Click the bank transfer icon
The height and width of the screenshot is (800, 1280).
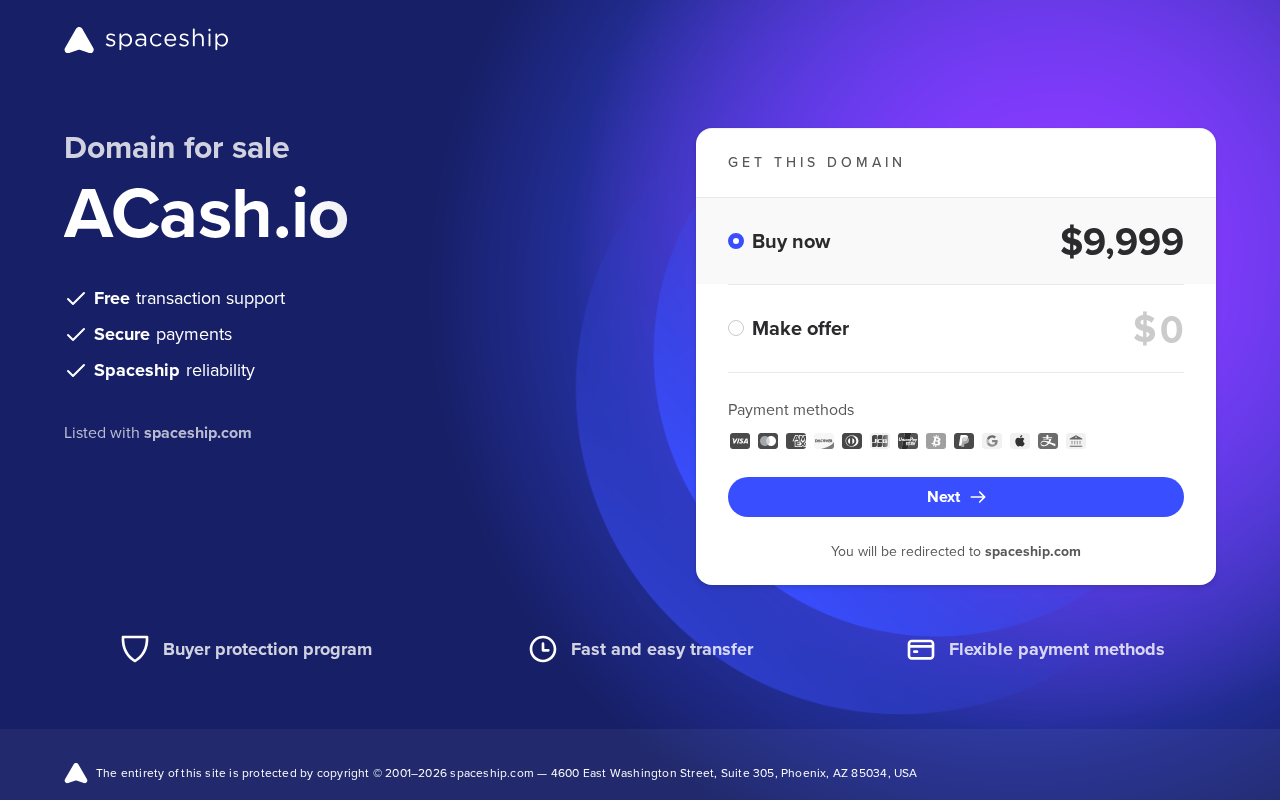tap(1076, 441)
